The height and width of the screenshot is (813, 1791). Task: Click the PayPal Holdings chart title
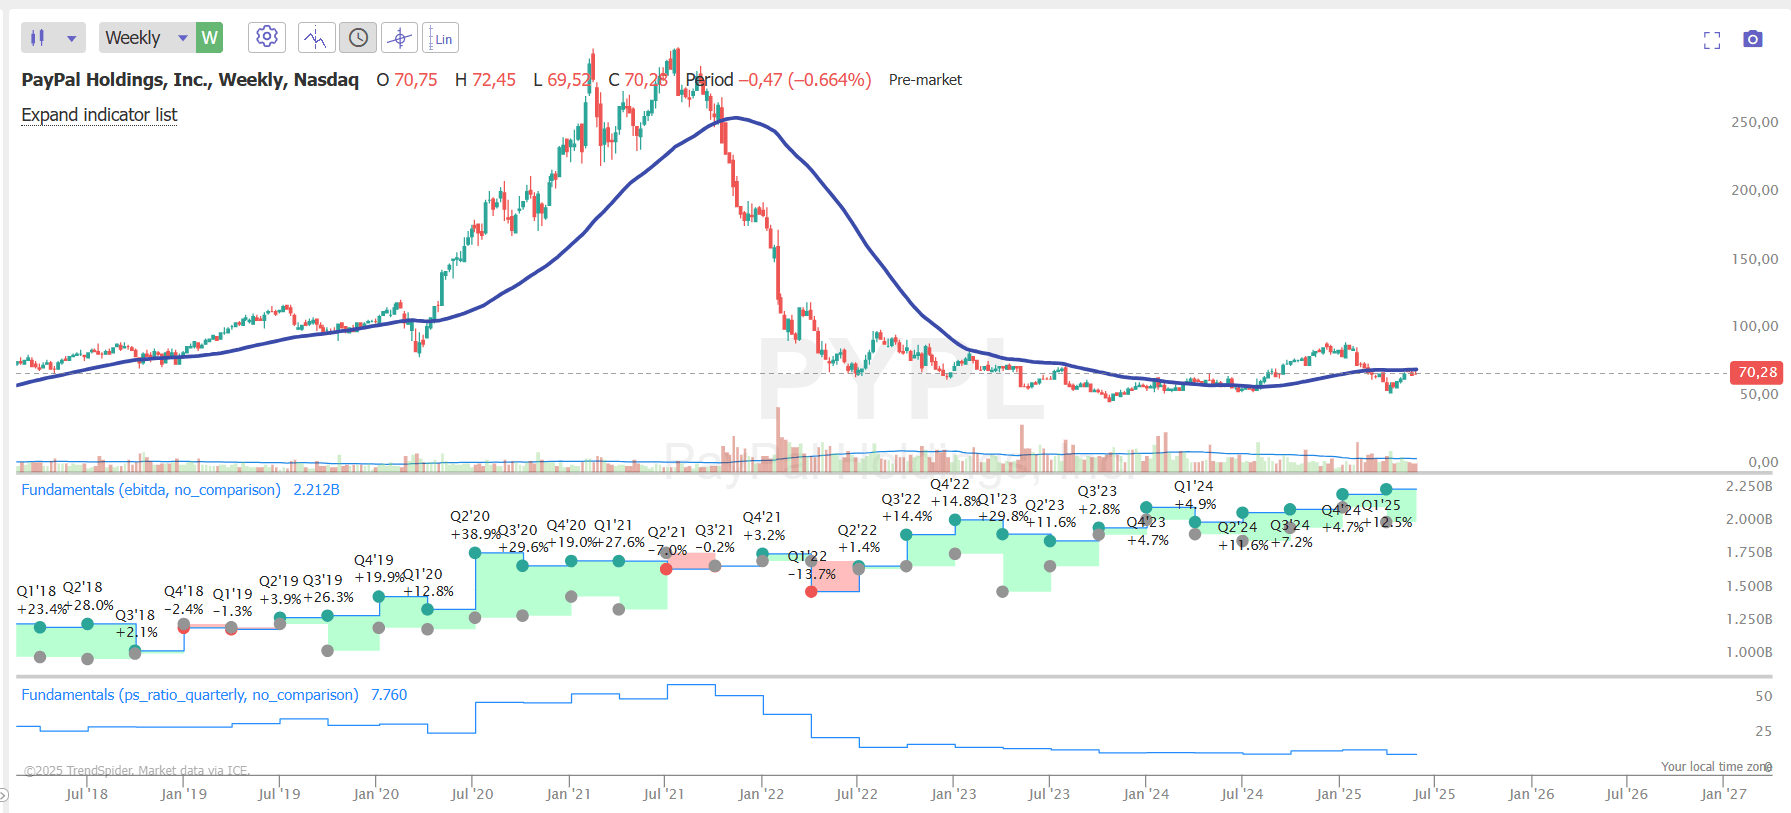point(190,80)
